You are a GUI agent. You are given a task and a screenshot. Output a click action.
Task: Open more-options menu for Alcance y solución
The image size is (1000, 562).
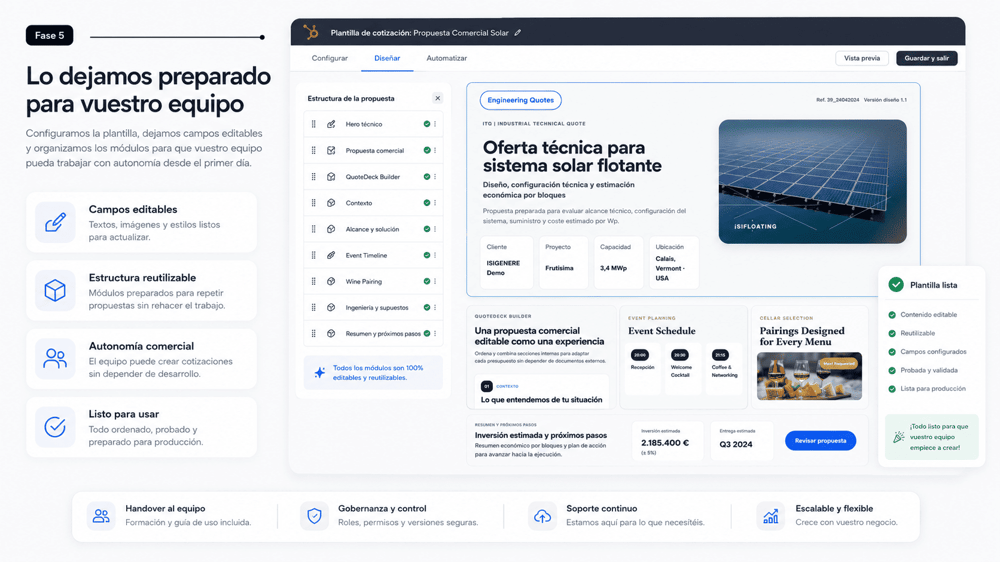pyautogui.click(x=435, y=229)
